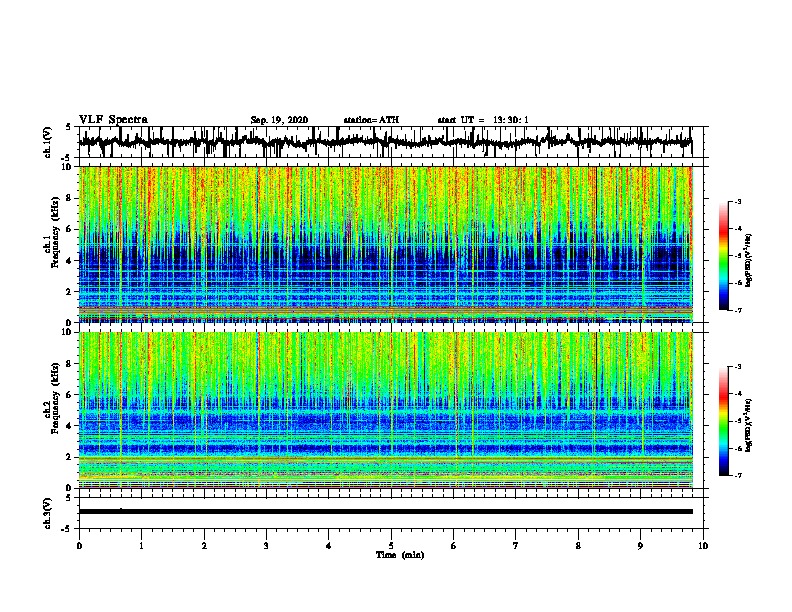Click the 'ch.3(V)' vertical axis label
Image resolution: width=792 pixels, height=612 pixels.
point(48,513)
